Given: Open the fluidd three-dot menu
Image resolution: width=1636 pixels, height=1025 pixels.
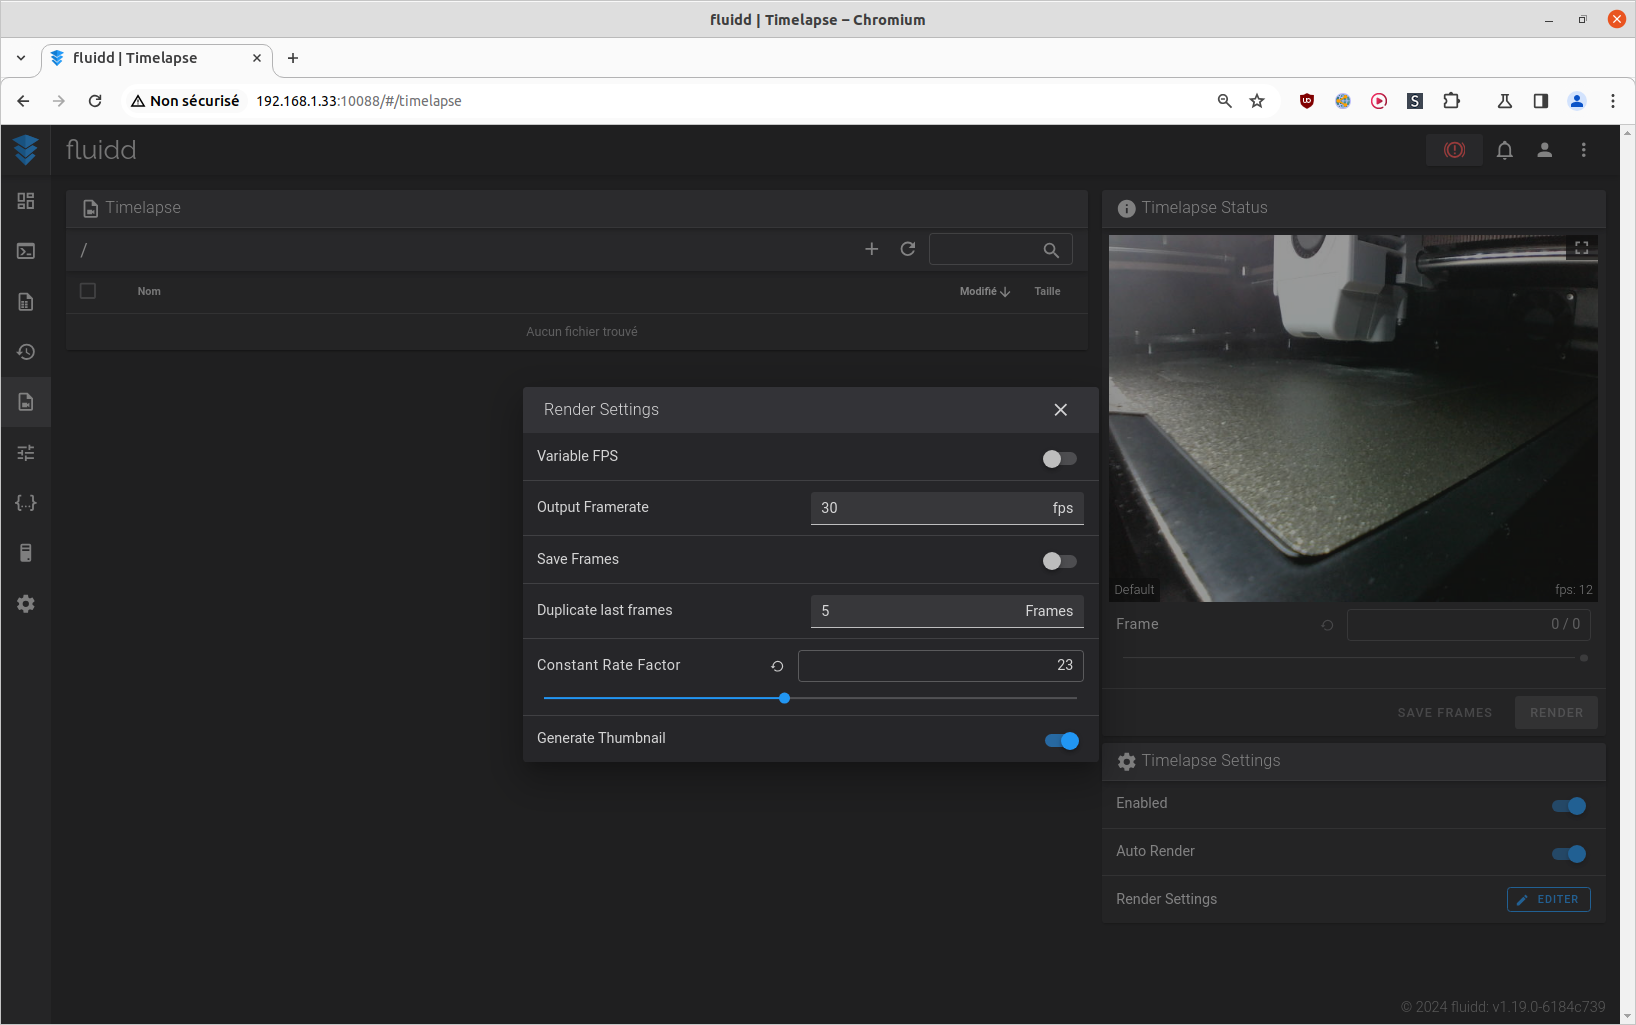Looking at the screenshot, I should tap(1583, 150).
